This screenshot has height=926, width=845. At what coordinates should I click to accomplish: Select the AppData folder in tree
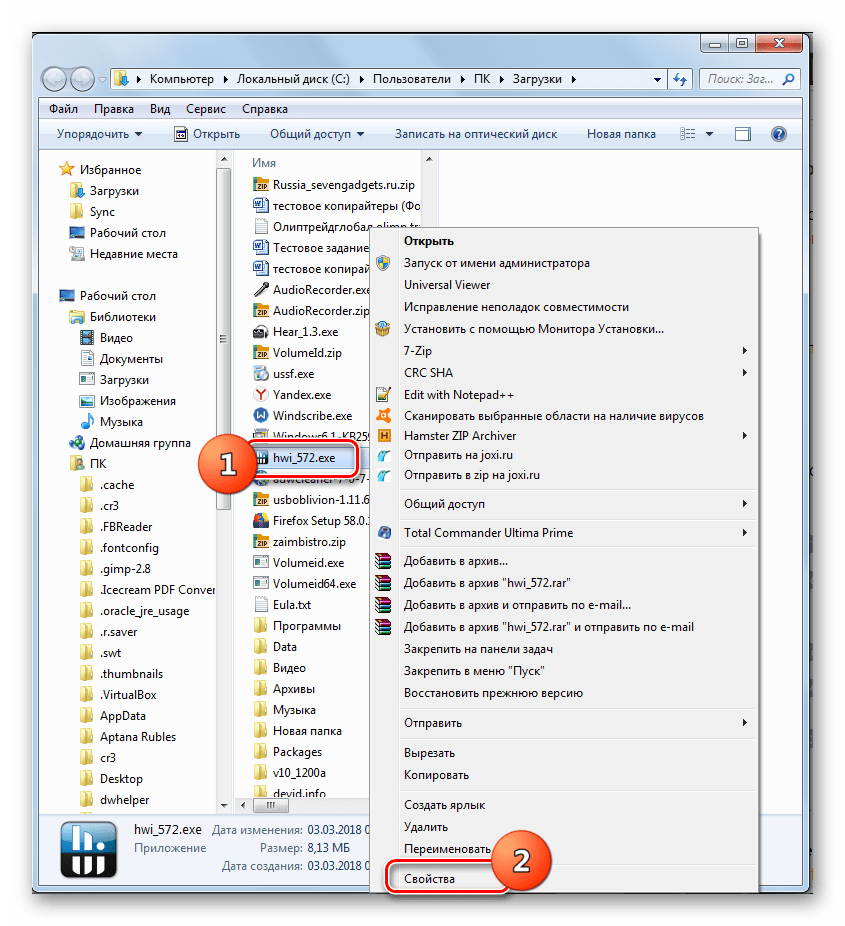click(122, 716)
